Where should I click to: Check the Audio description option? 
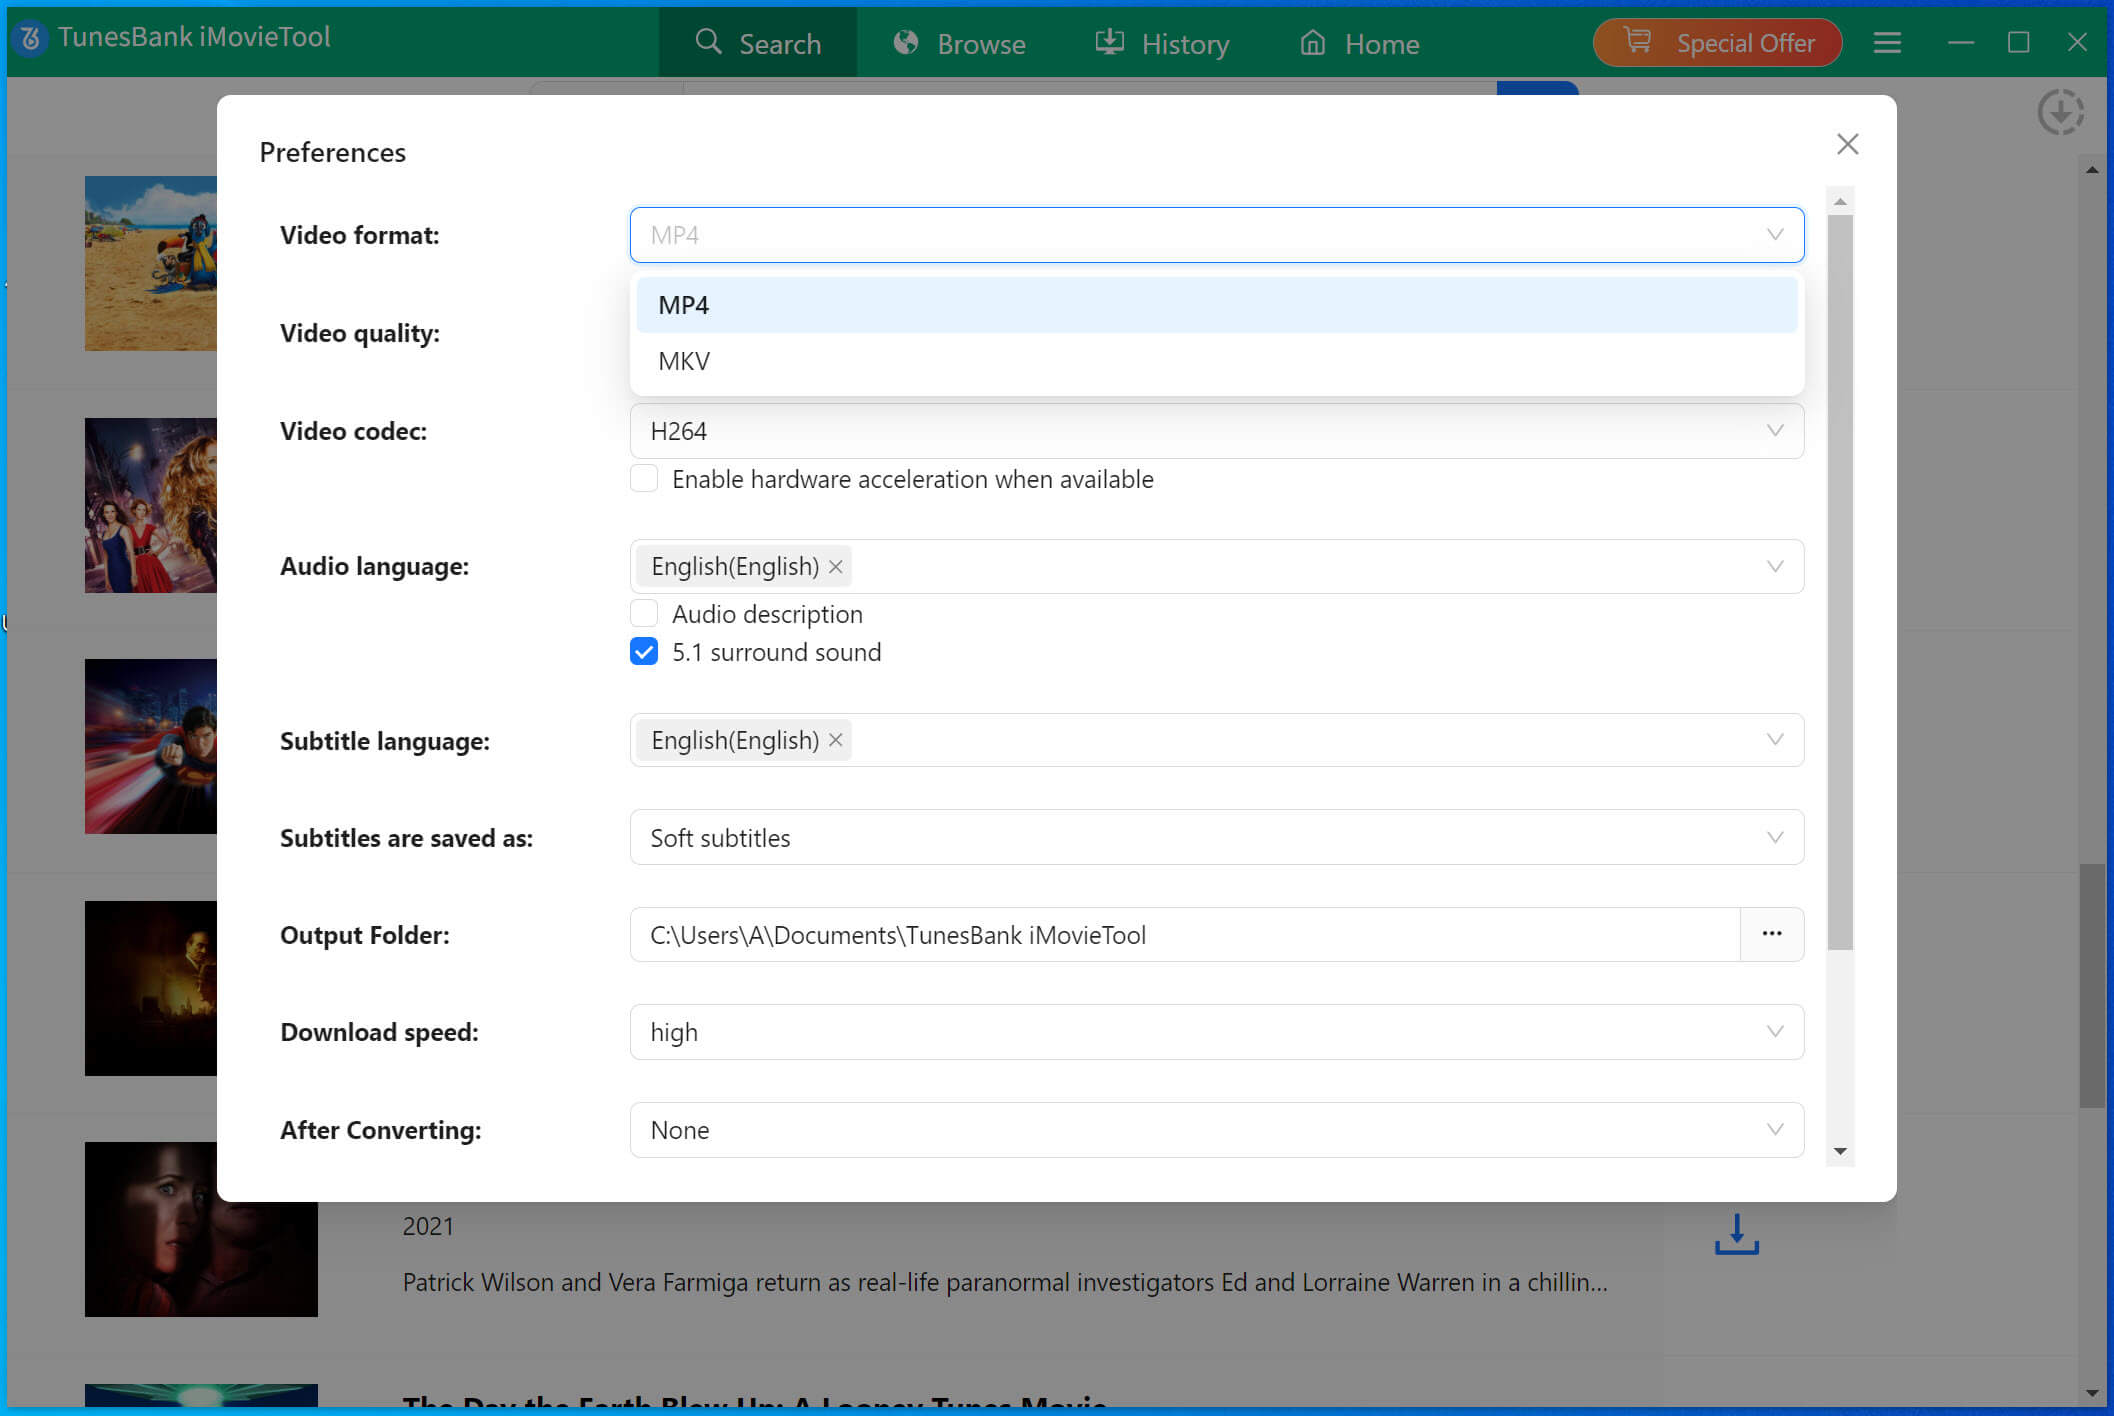[644, 613]
